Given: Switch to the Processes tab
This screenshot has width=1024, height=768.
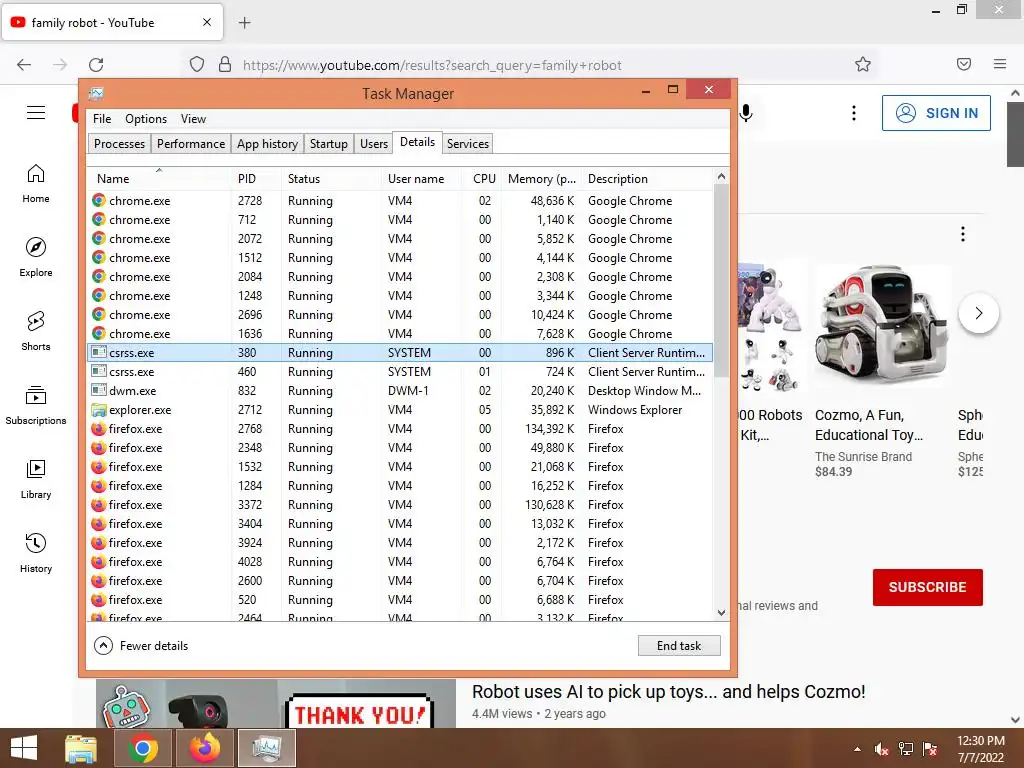Looking at the screenshot, I should [x=120, y=144].
